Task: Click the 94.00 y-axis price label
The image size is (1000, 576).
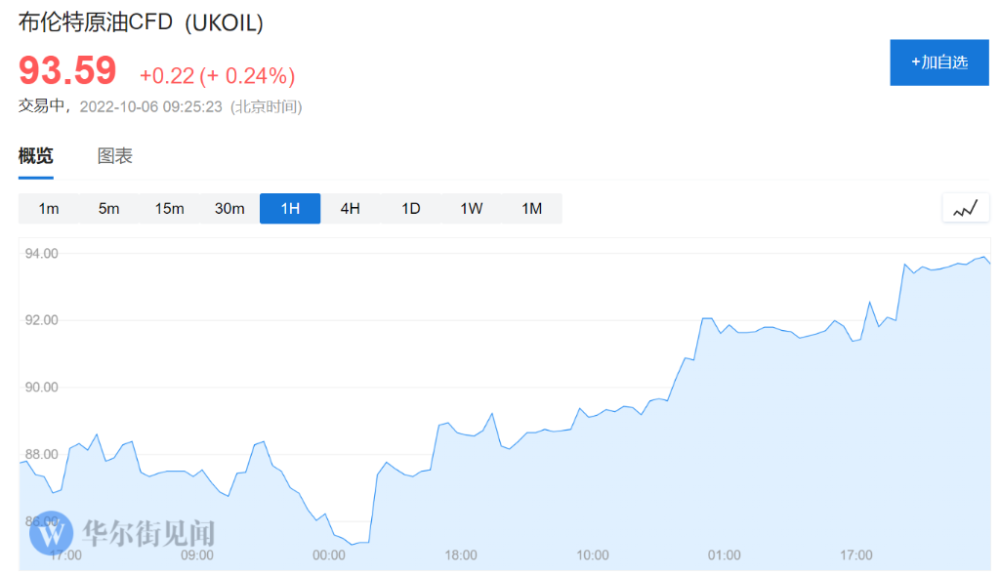Action: [41, 254]
